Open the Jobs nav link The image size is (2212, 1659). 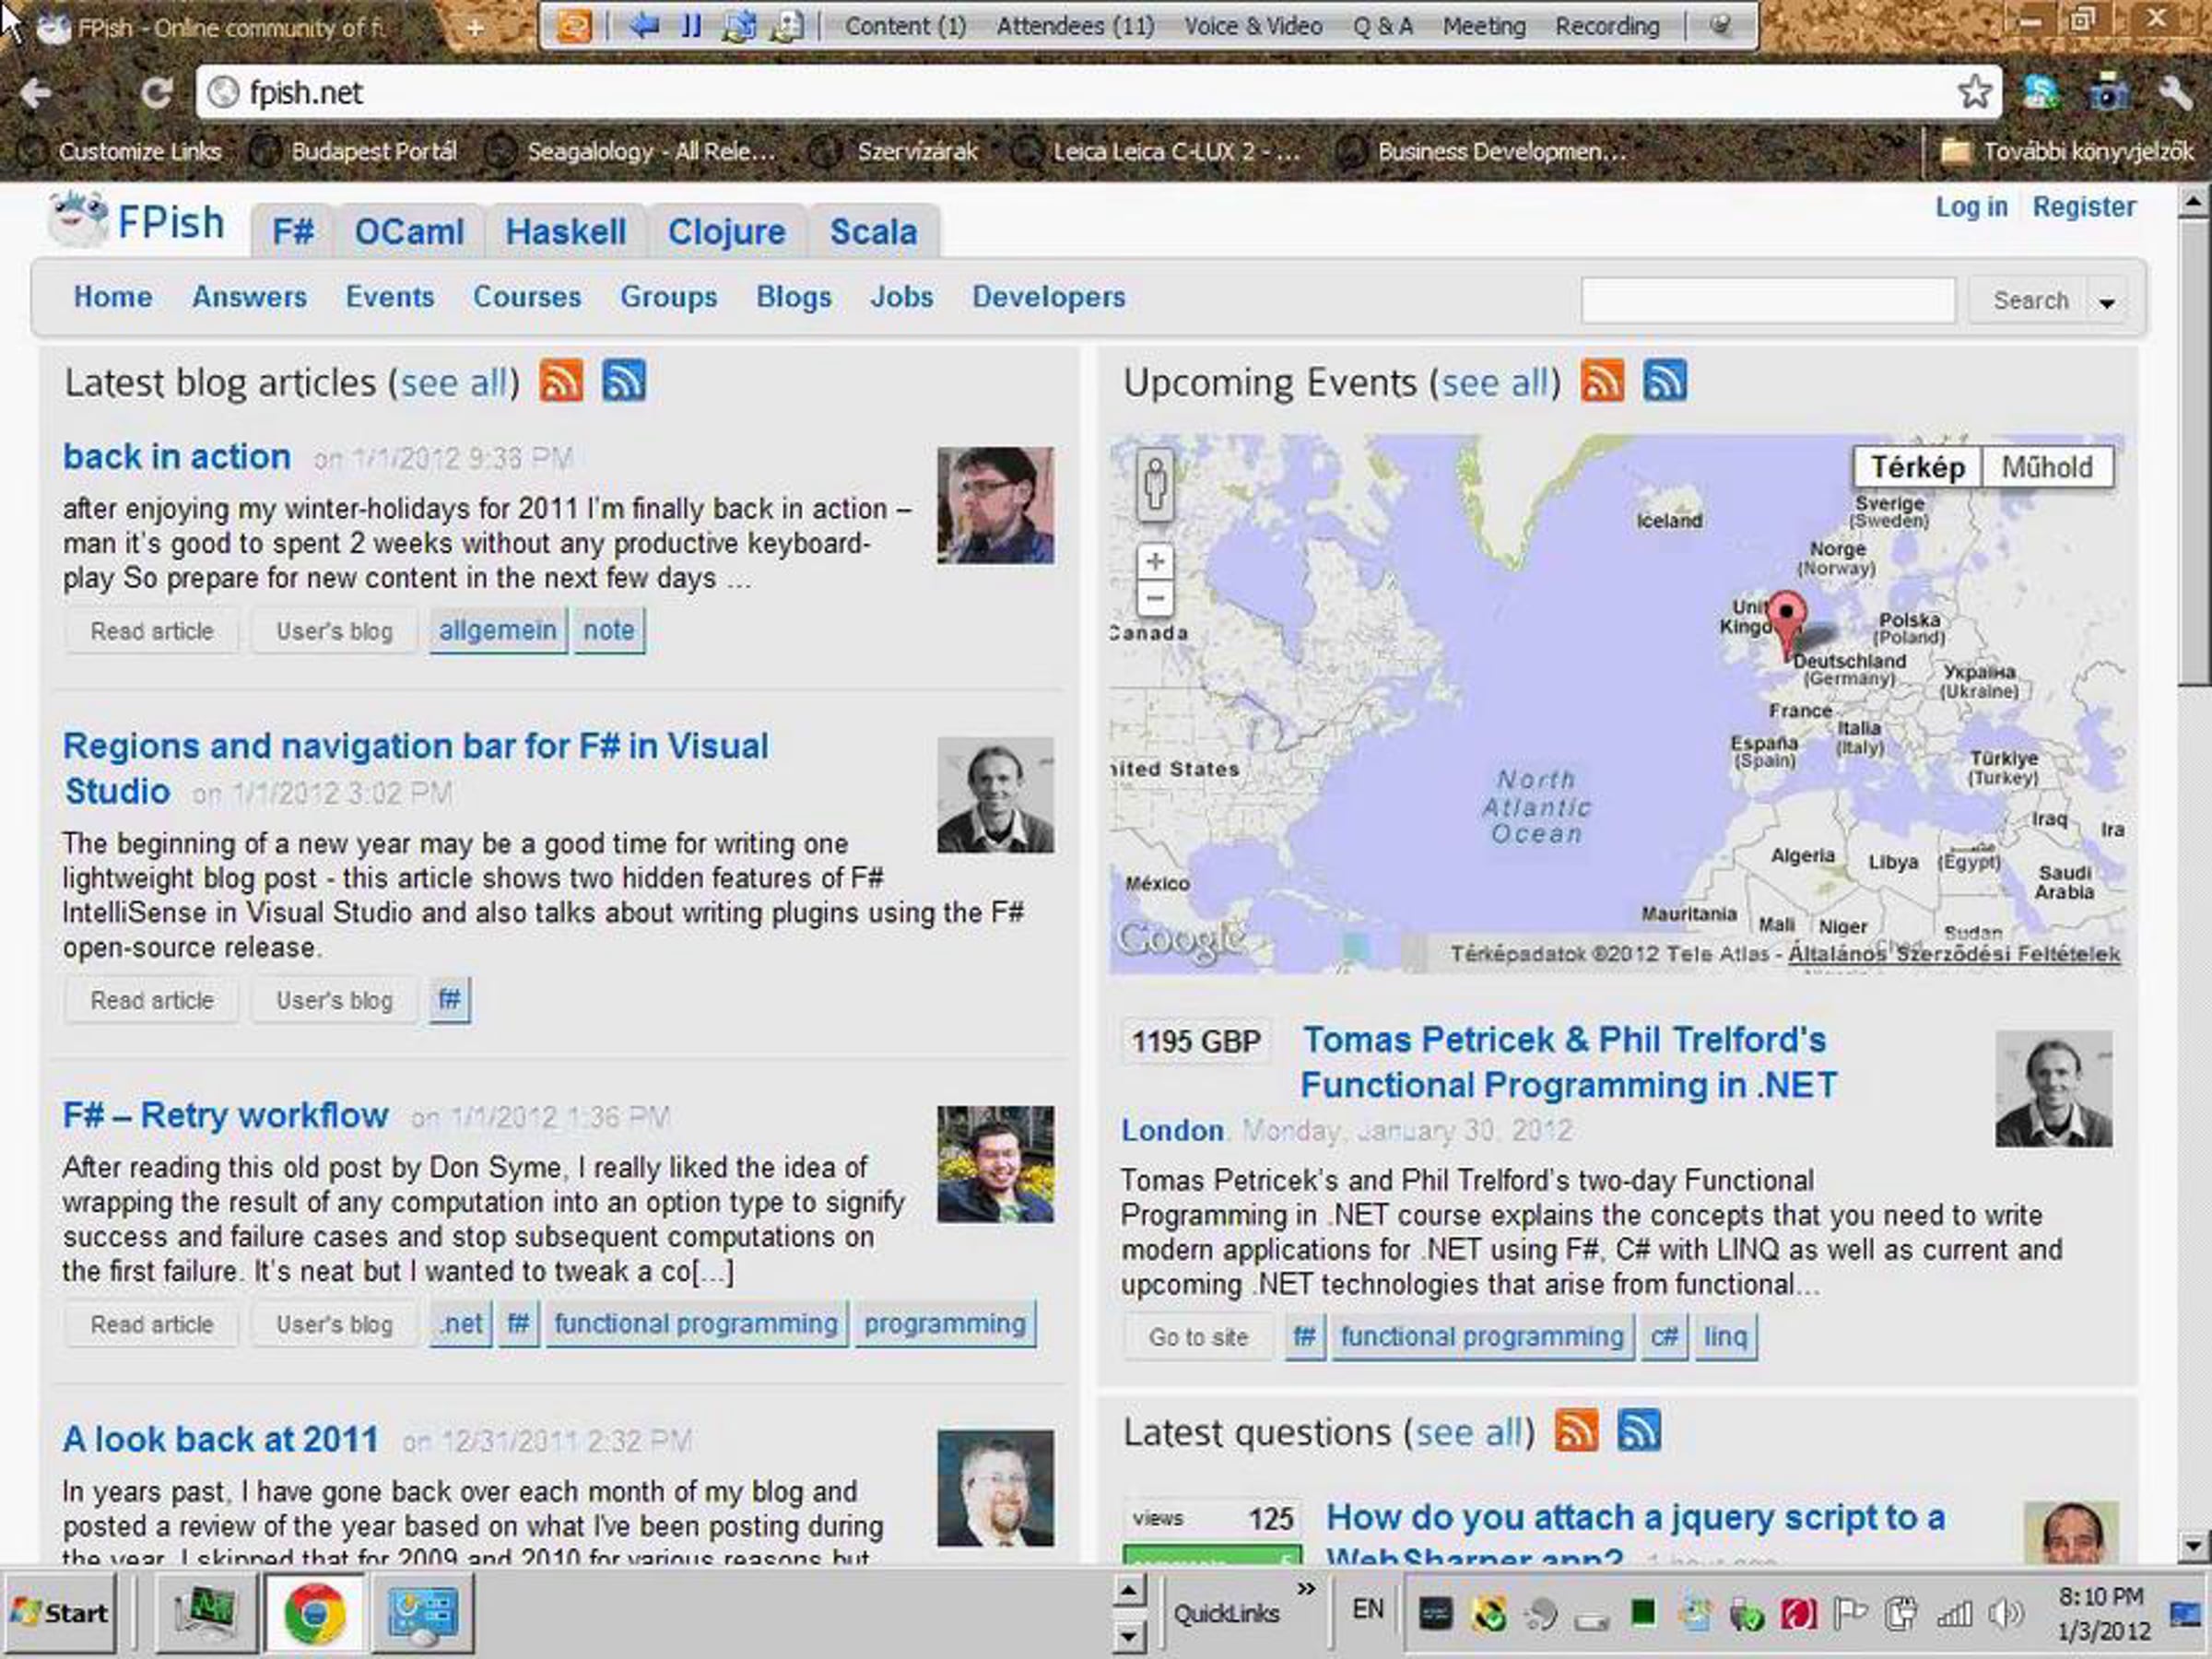pyautogui.click(x=901, y=297)
